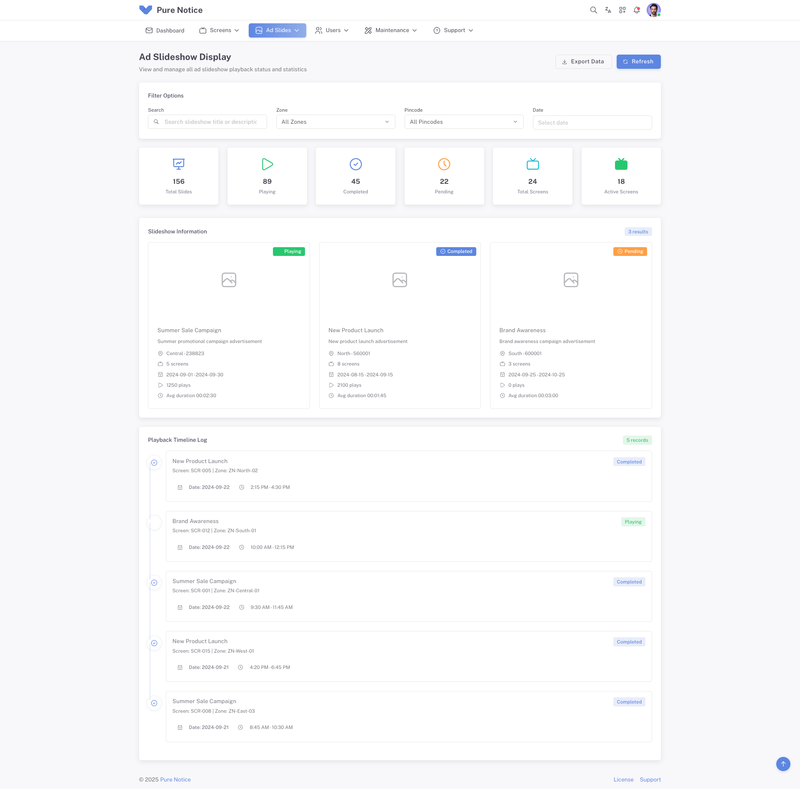This screenshot has width=800, height=789.
Task: Click clock icon beside 10:00 AM - 12:15 PM
Action: [242, 547]
